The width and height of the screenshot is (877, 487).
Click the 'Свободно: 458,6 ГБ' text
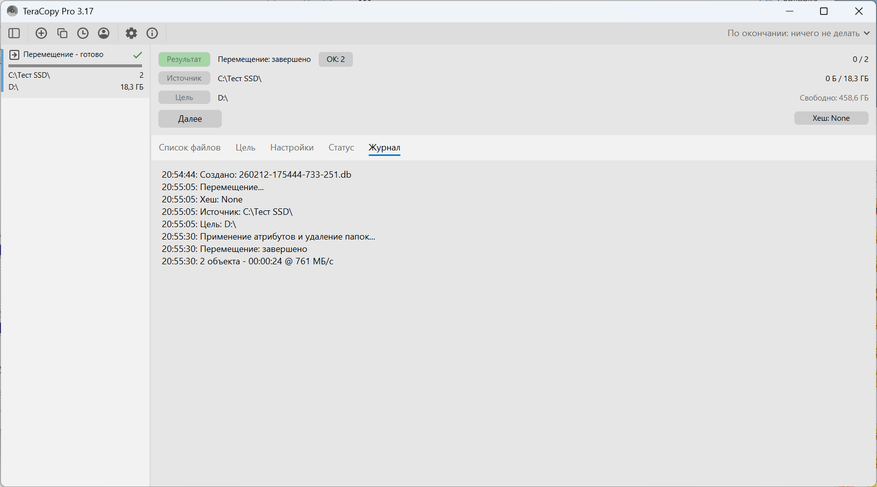click(834, 98)
